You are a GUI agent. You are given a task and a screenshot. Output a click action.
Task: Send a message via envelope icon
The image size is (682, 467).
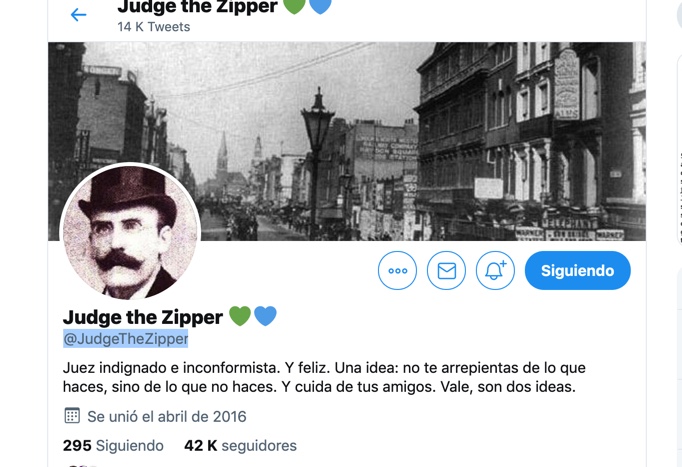click(x=446, y=270)
